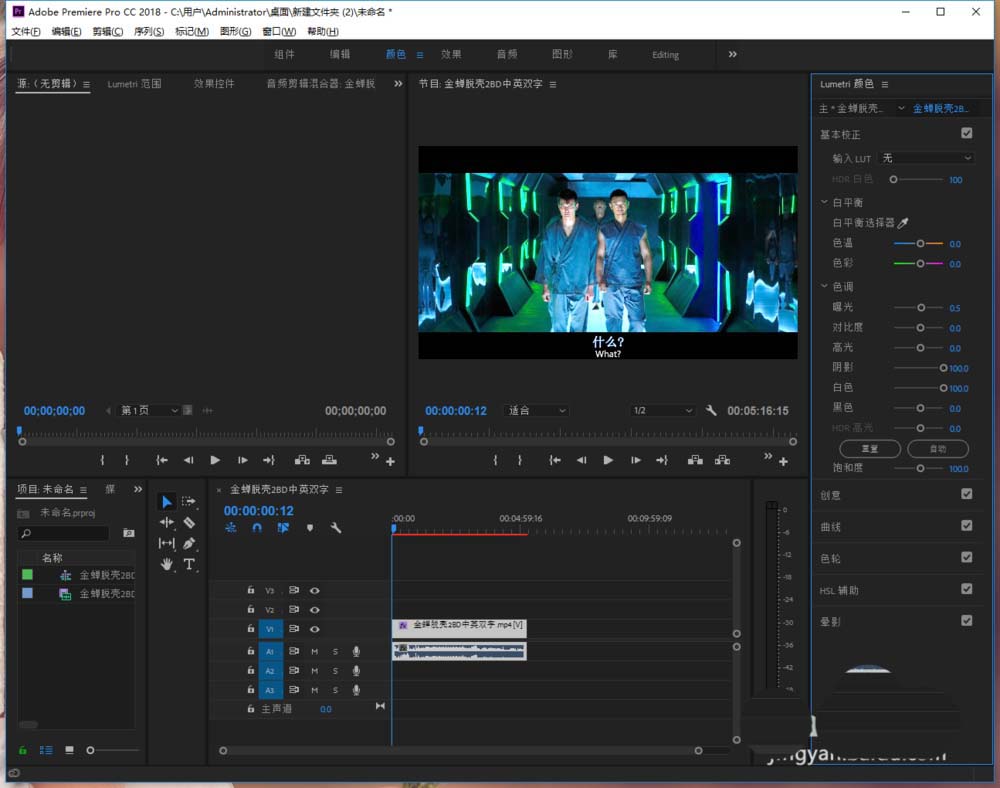Play the program monitor video
This screenshot has width=1000, height=788.
pos(608,460)
